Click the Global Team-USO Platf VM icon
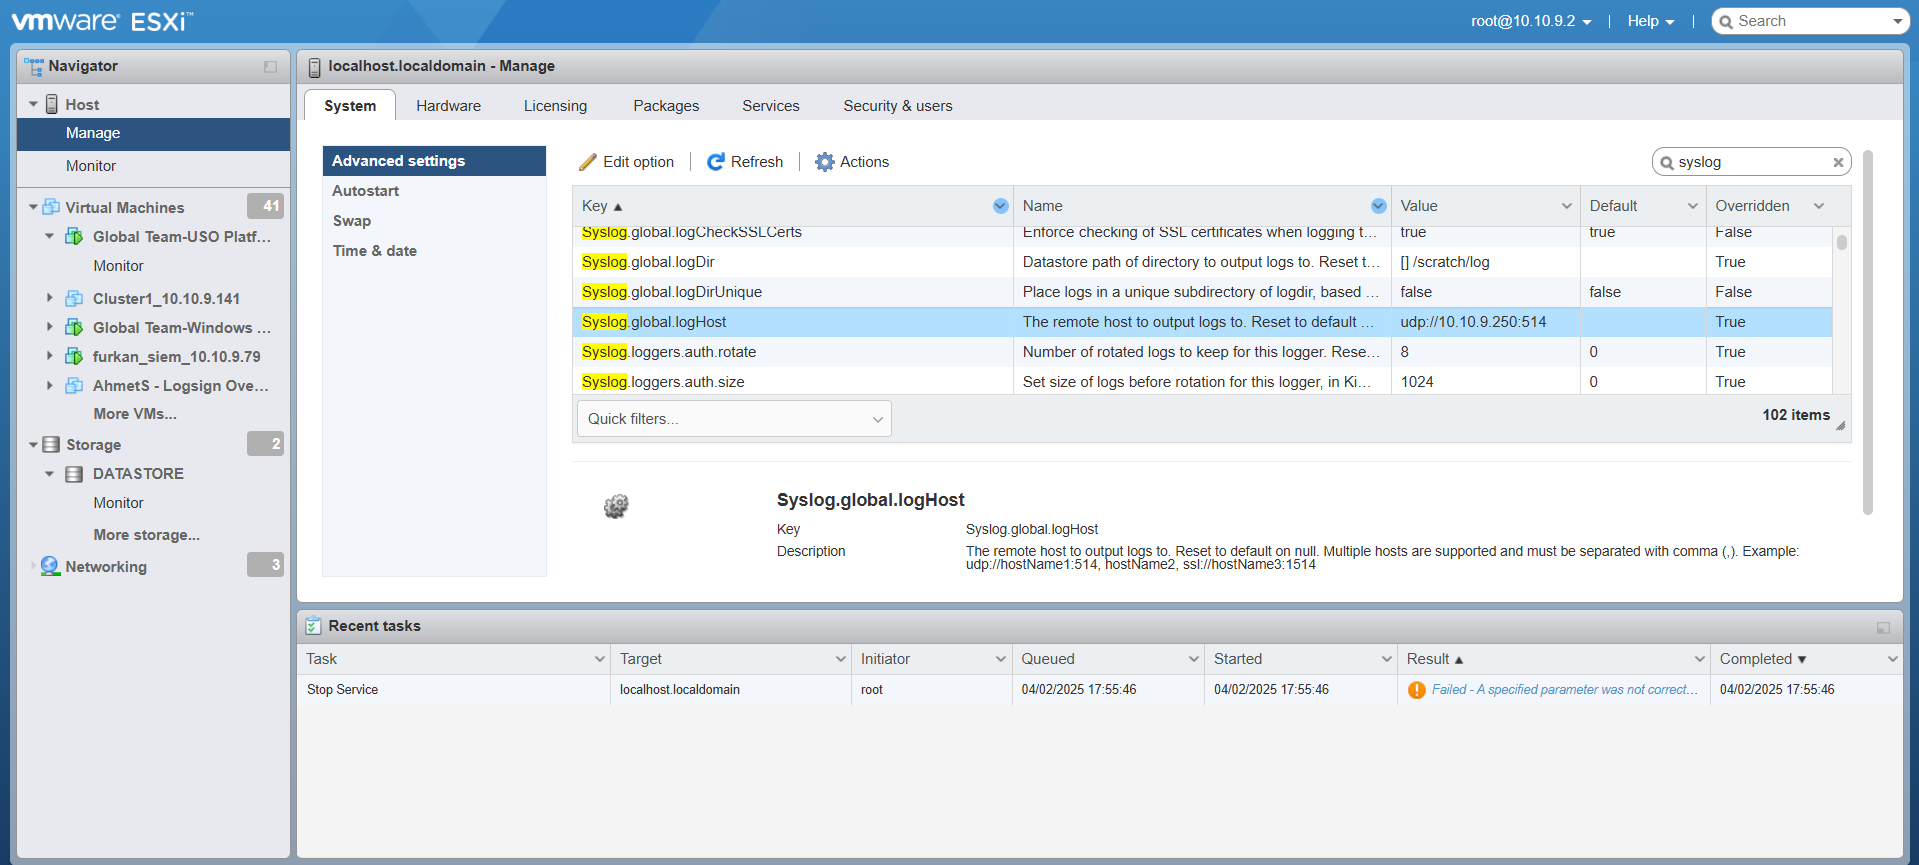Screen dimensions: 1919x865 click(74, 237)
